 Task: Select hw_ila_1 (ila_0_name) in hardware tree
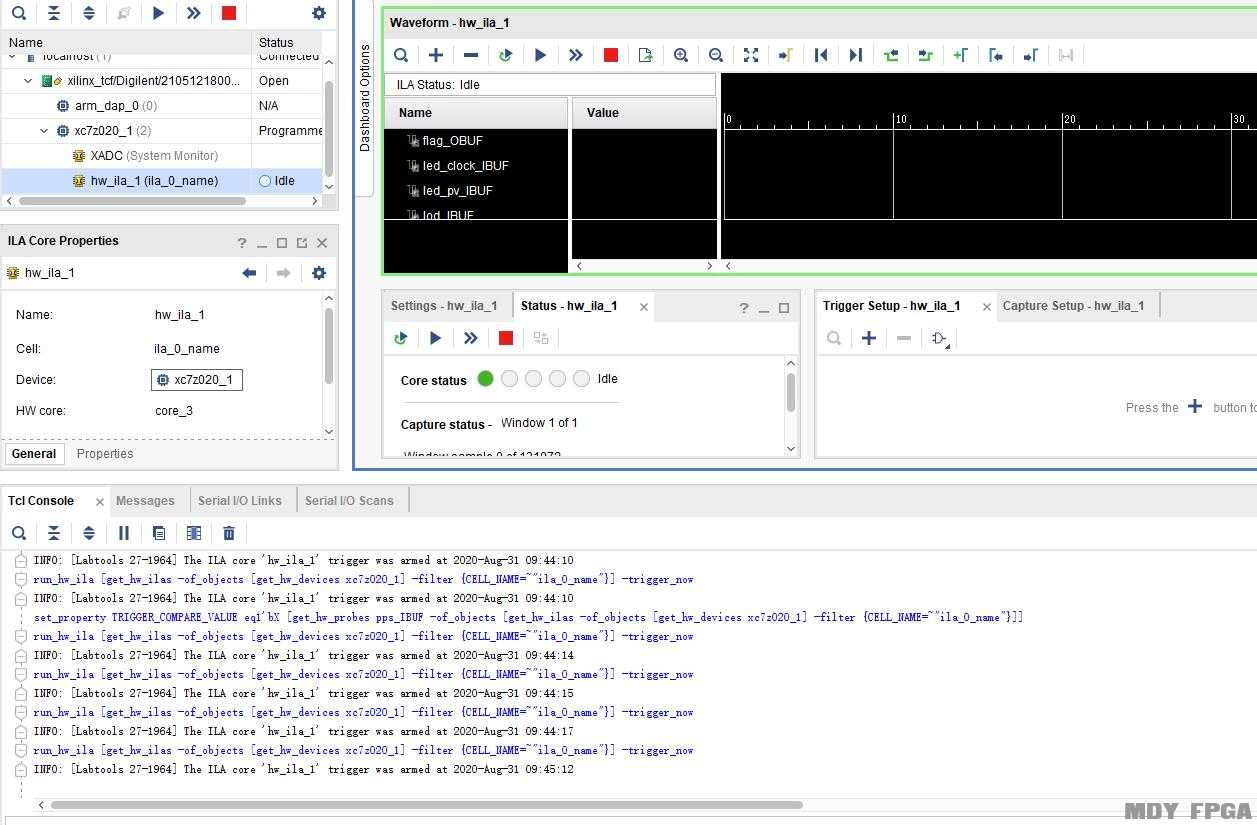pyautogui.click(x=154, y=181)
